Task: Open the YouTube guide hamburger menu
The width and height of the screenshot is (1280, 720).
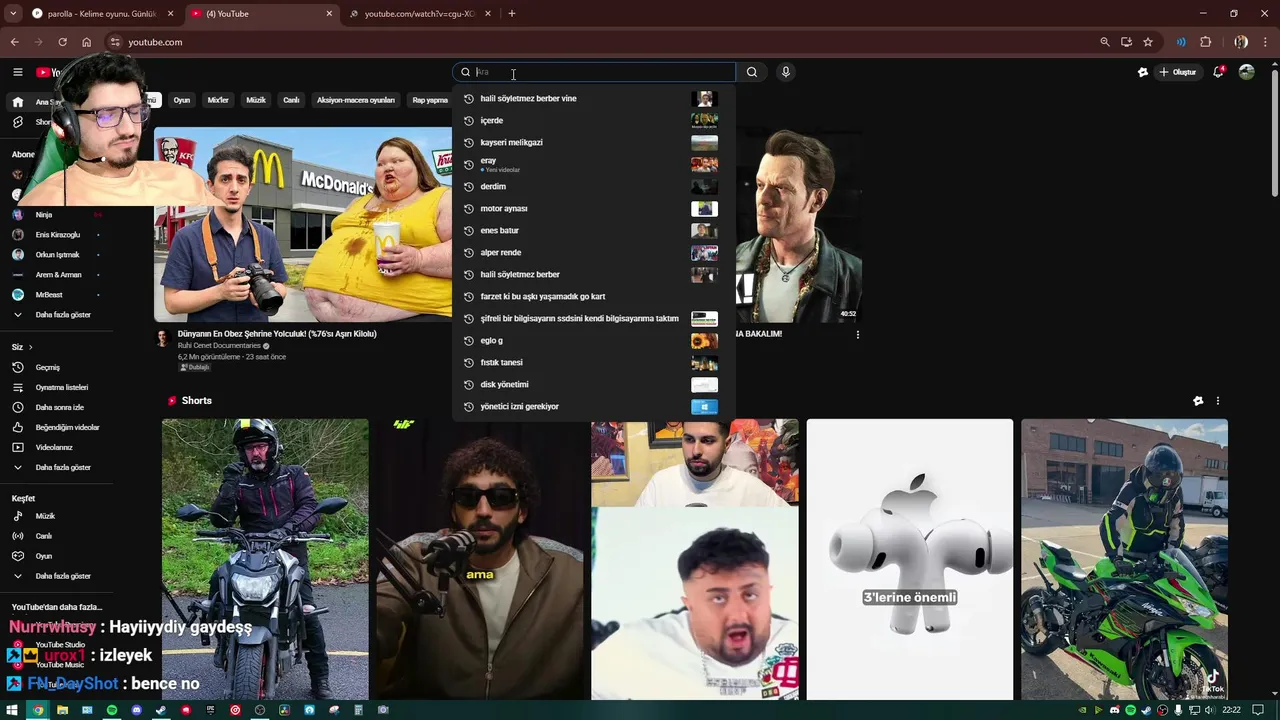Action: click(x=17, y=72)
